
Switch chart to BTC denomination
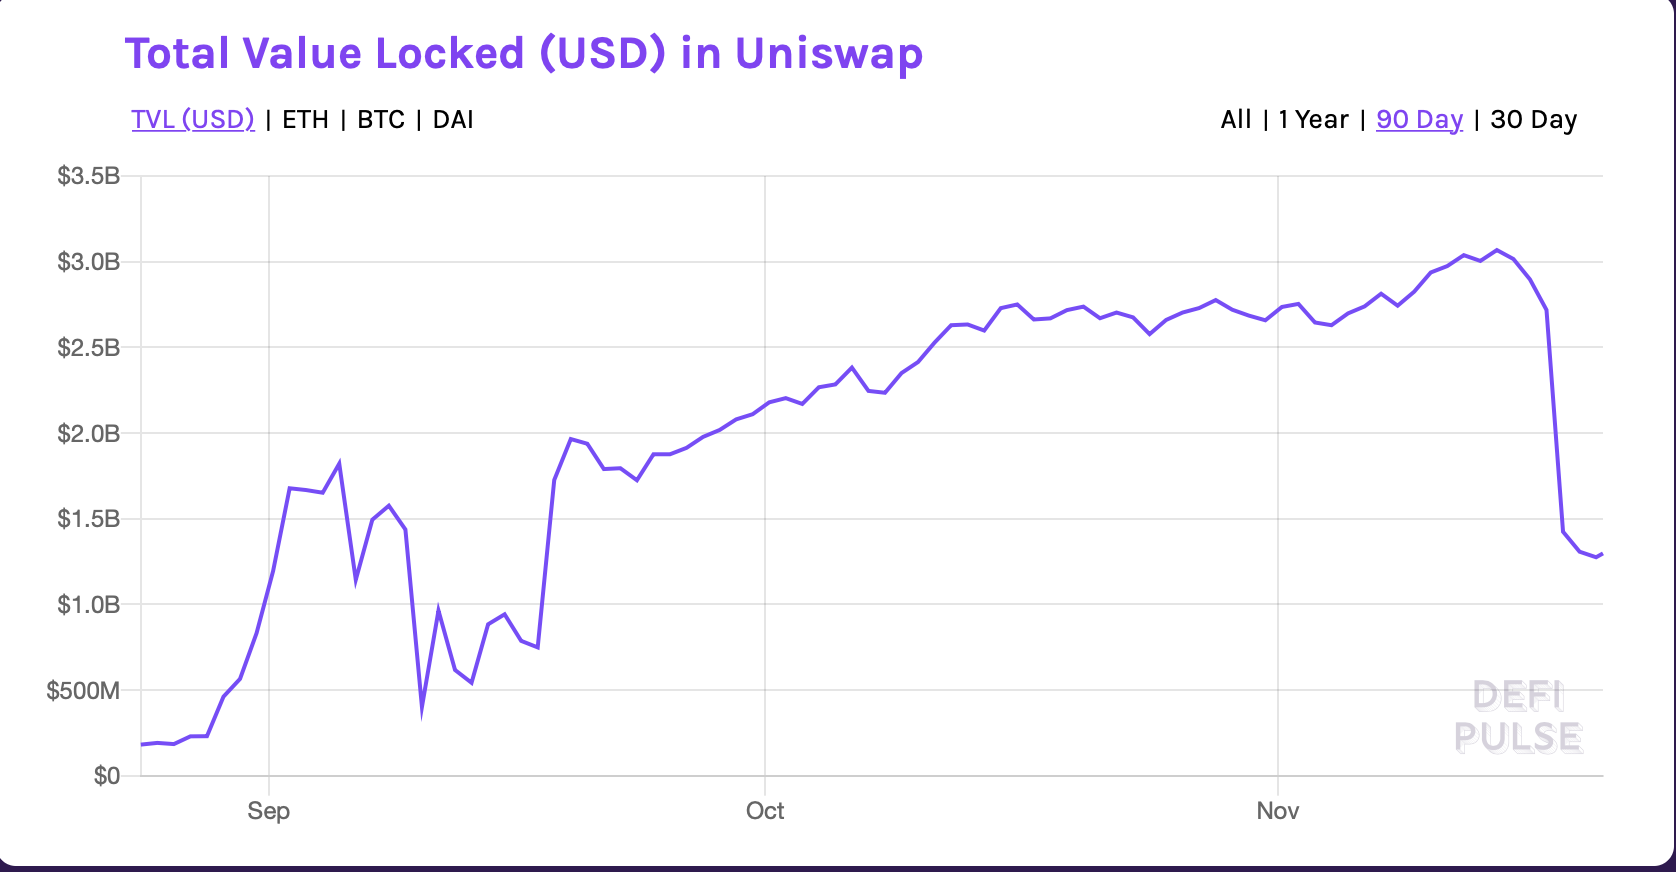381,119
